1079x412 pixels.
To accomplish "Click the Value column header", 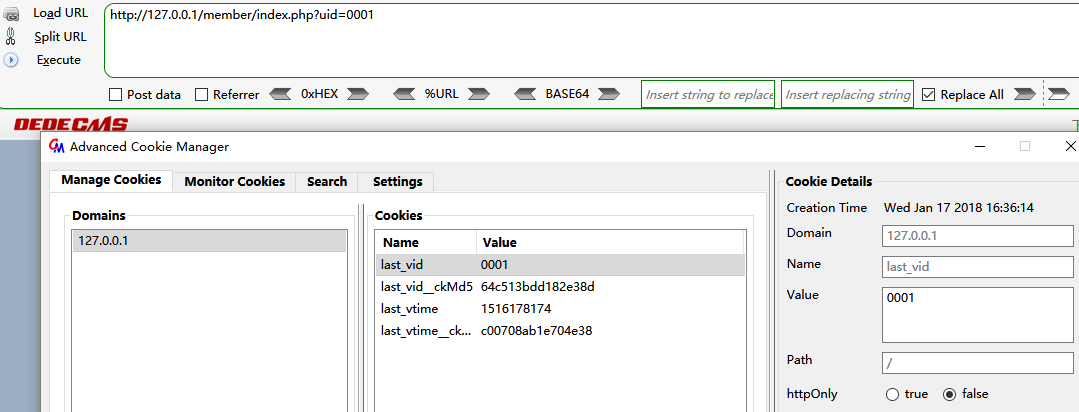I will pos(610,242).
